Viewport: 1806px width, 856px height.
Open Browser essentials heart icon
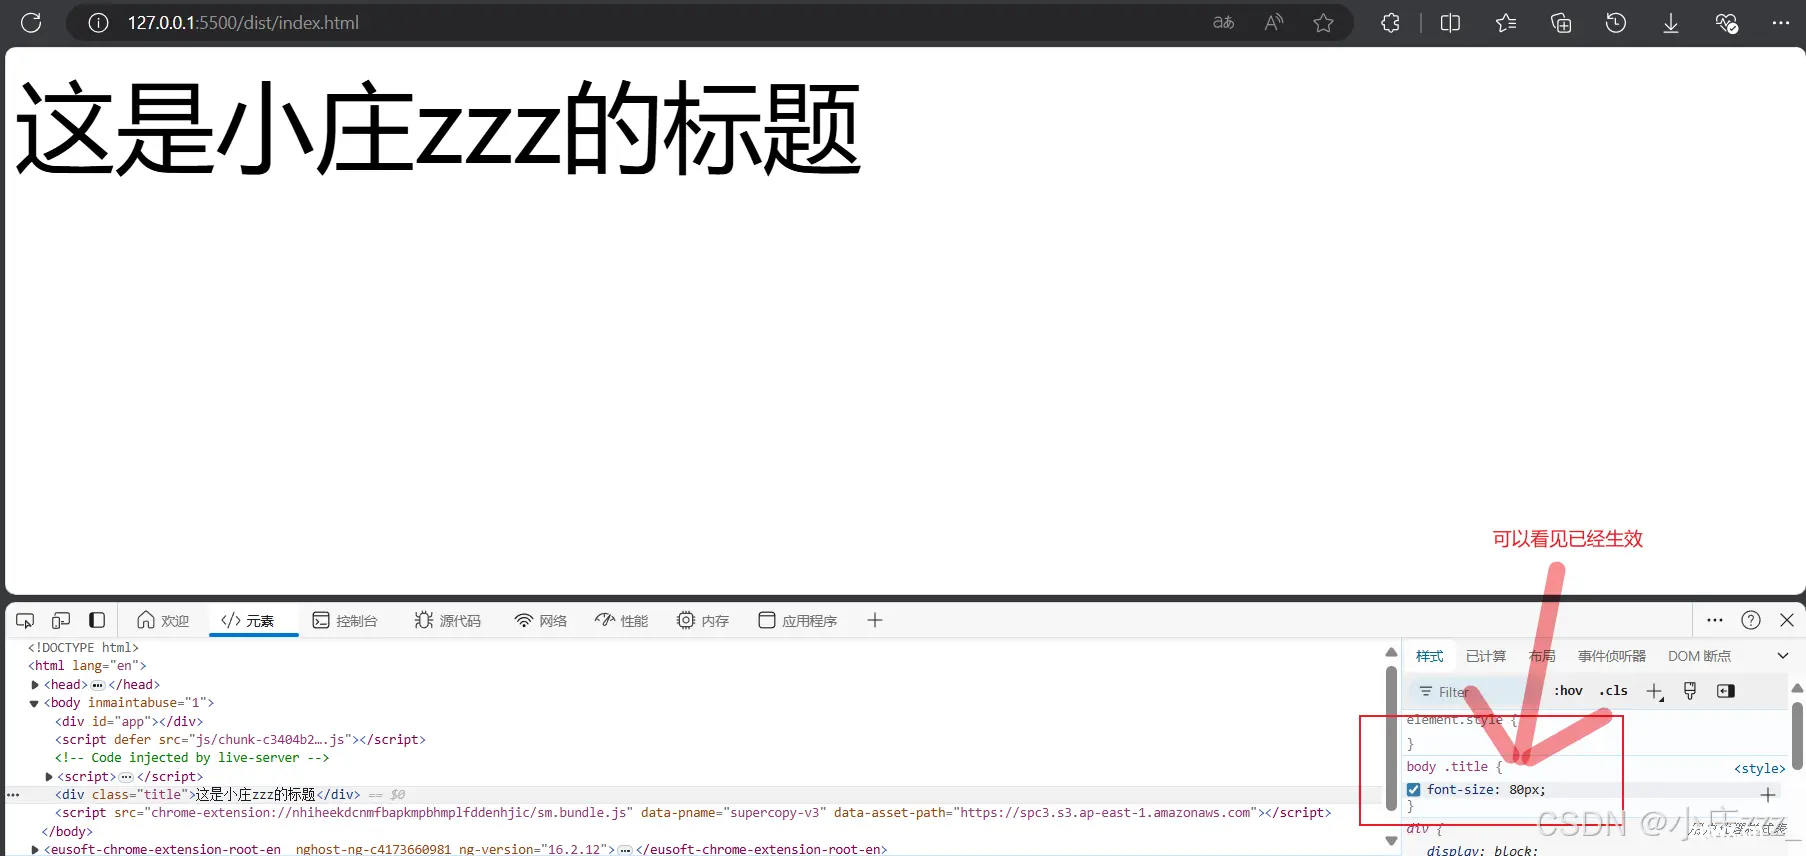coord(1726,22)
